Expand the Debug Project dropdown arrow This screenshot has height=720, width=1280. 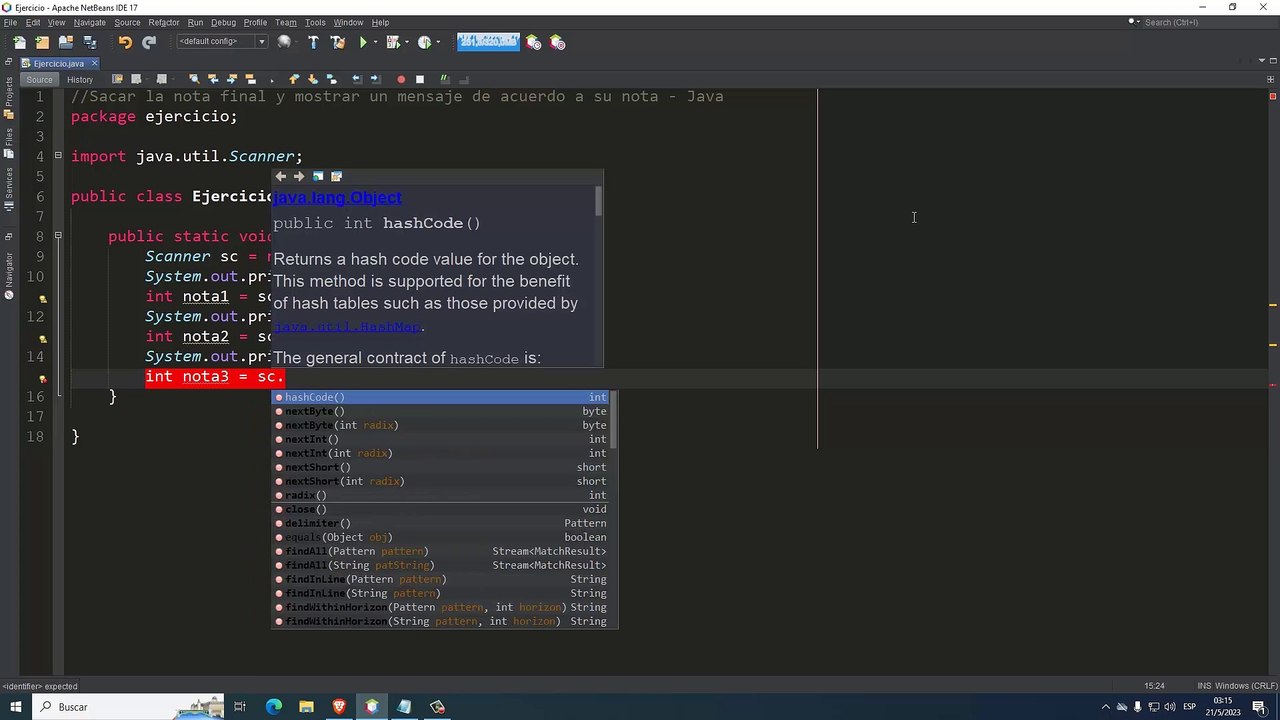[x=407, y=42]
